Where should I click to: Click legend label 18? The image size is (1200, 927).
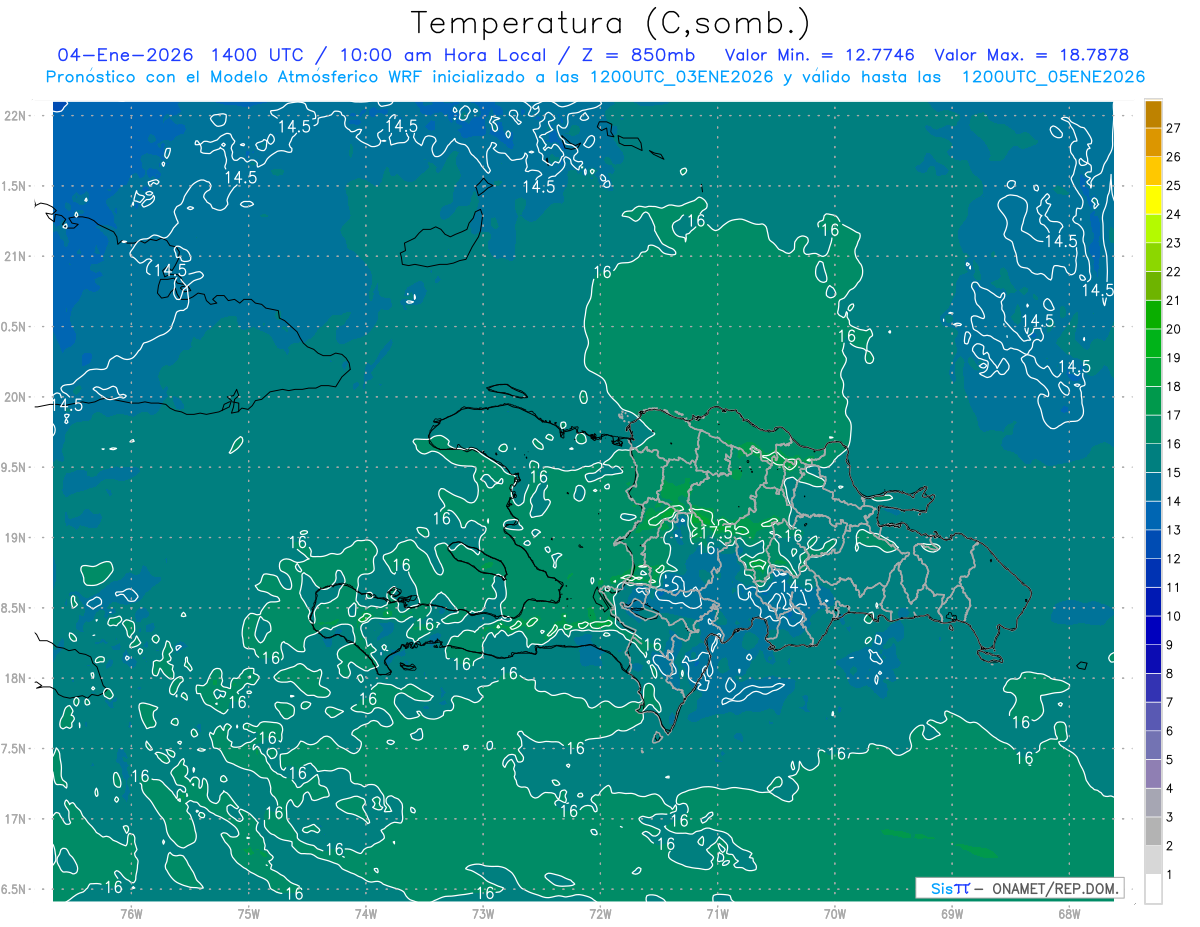pos(1173,386)
